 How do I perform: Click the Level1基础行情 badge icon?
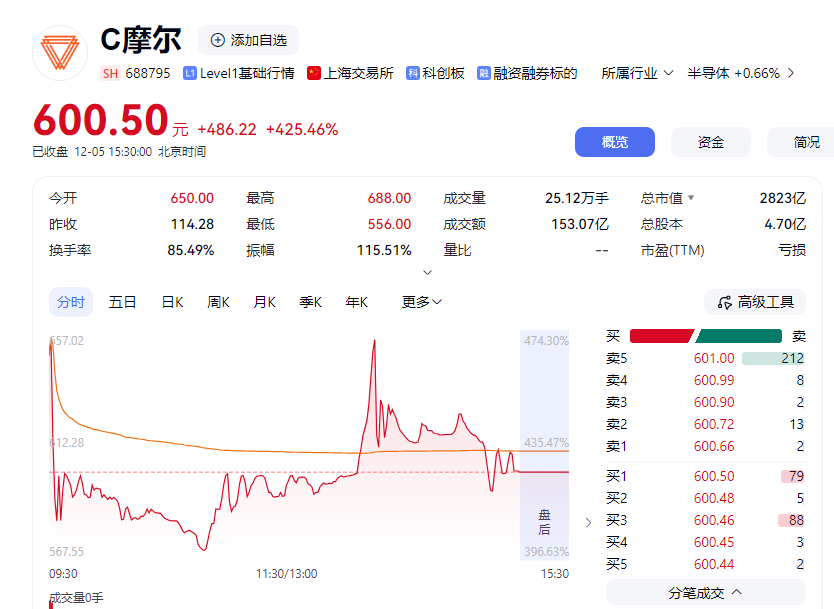point(188,73)
